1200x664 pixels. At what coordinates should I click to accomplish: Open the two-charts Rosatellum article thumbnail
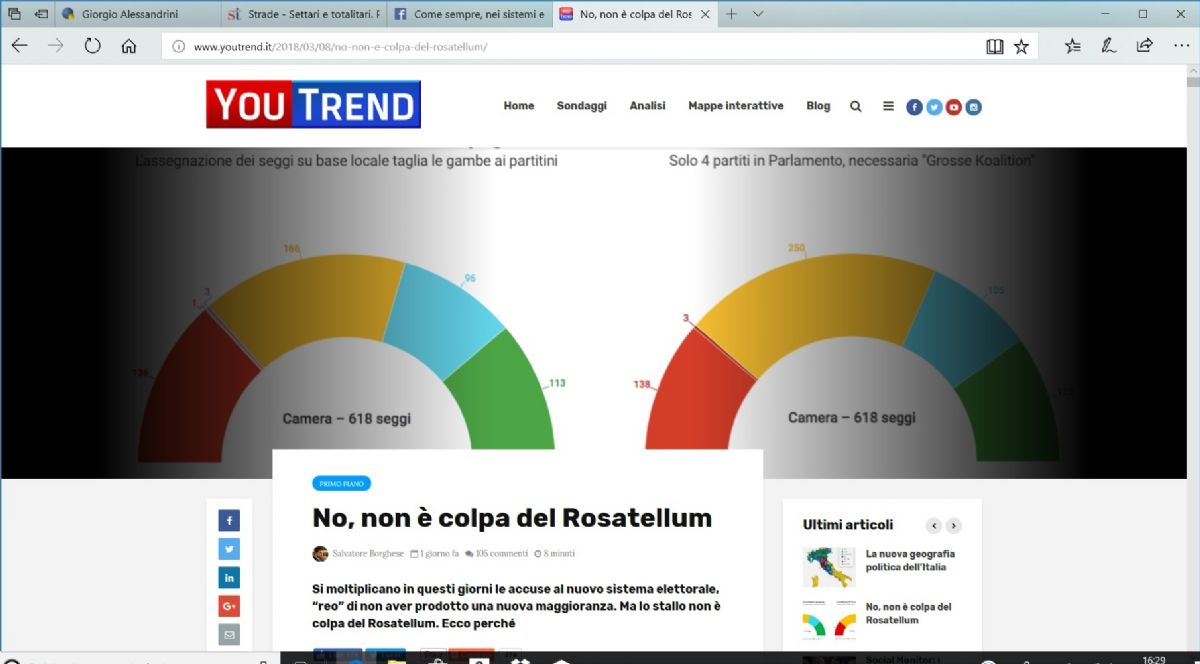click(x=828, y=620)
